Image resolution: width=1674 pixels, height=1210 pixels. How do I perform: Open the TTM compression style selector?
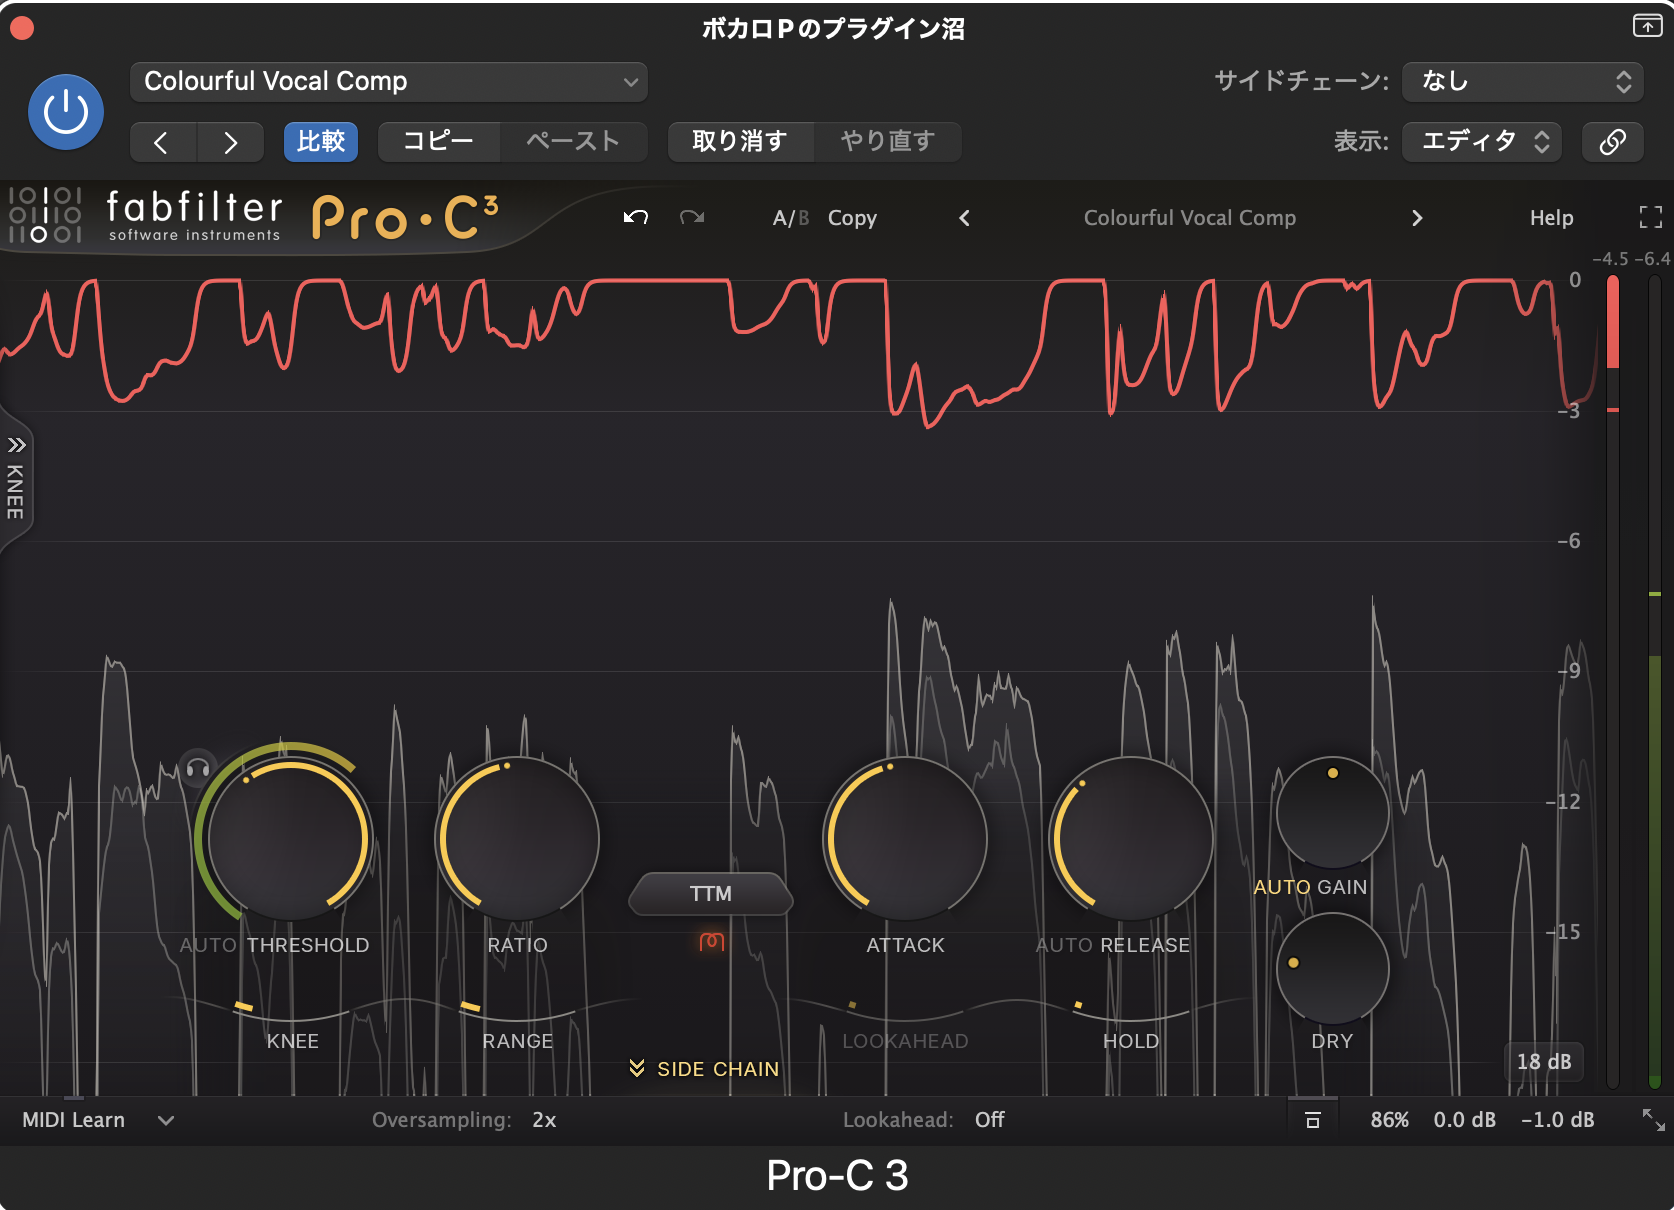711,894
